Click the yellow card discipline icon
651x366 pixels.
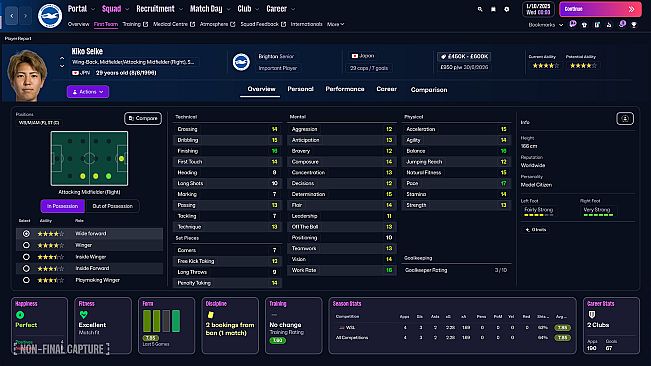210,315
